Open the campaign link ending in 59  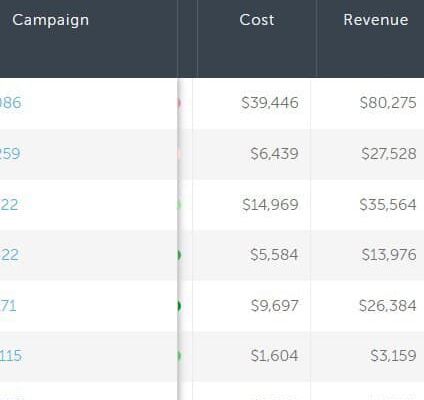coord(10,154)
